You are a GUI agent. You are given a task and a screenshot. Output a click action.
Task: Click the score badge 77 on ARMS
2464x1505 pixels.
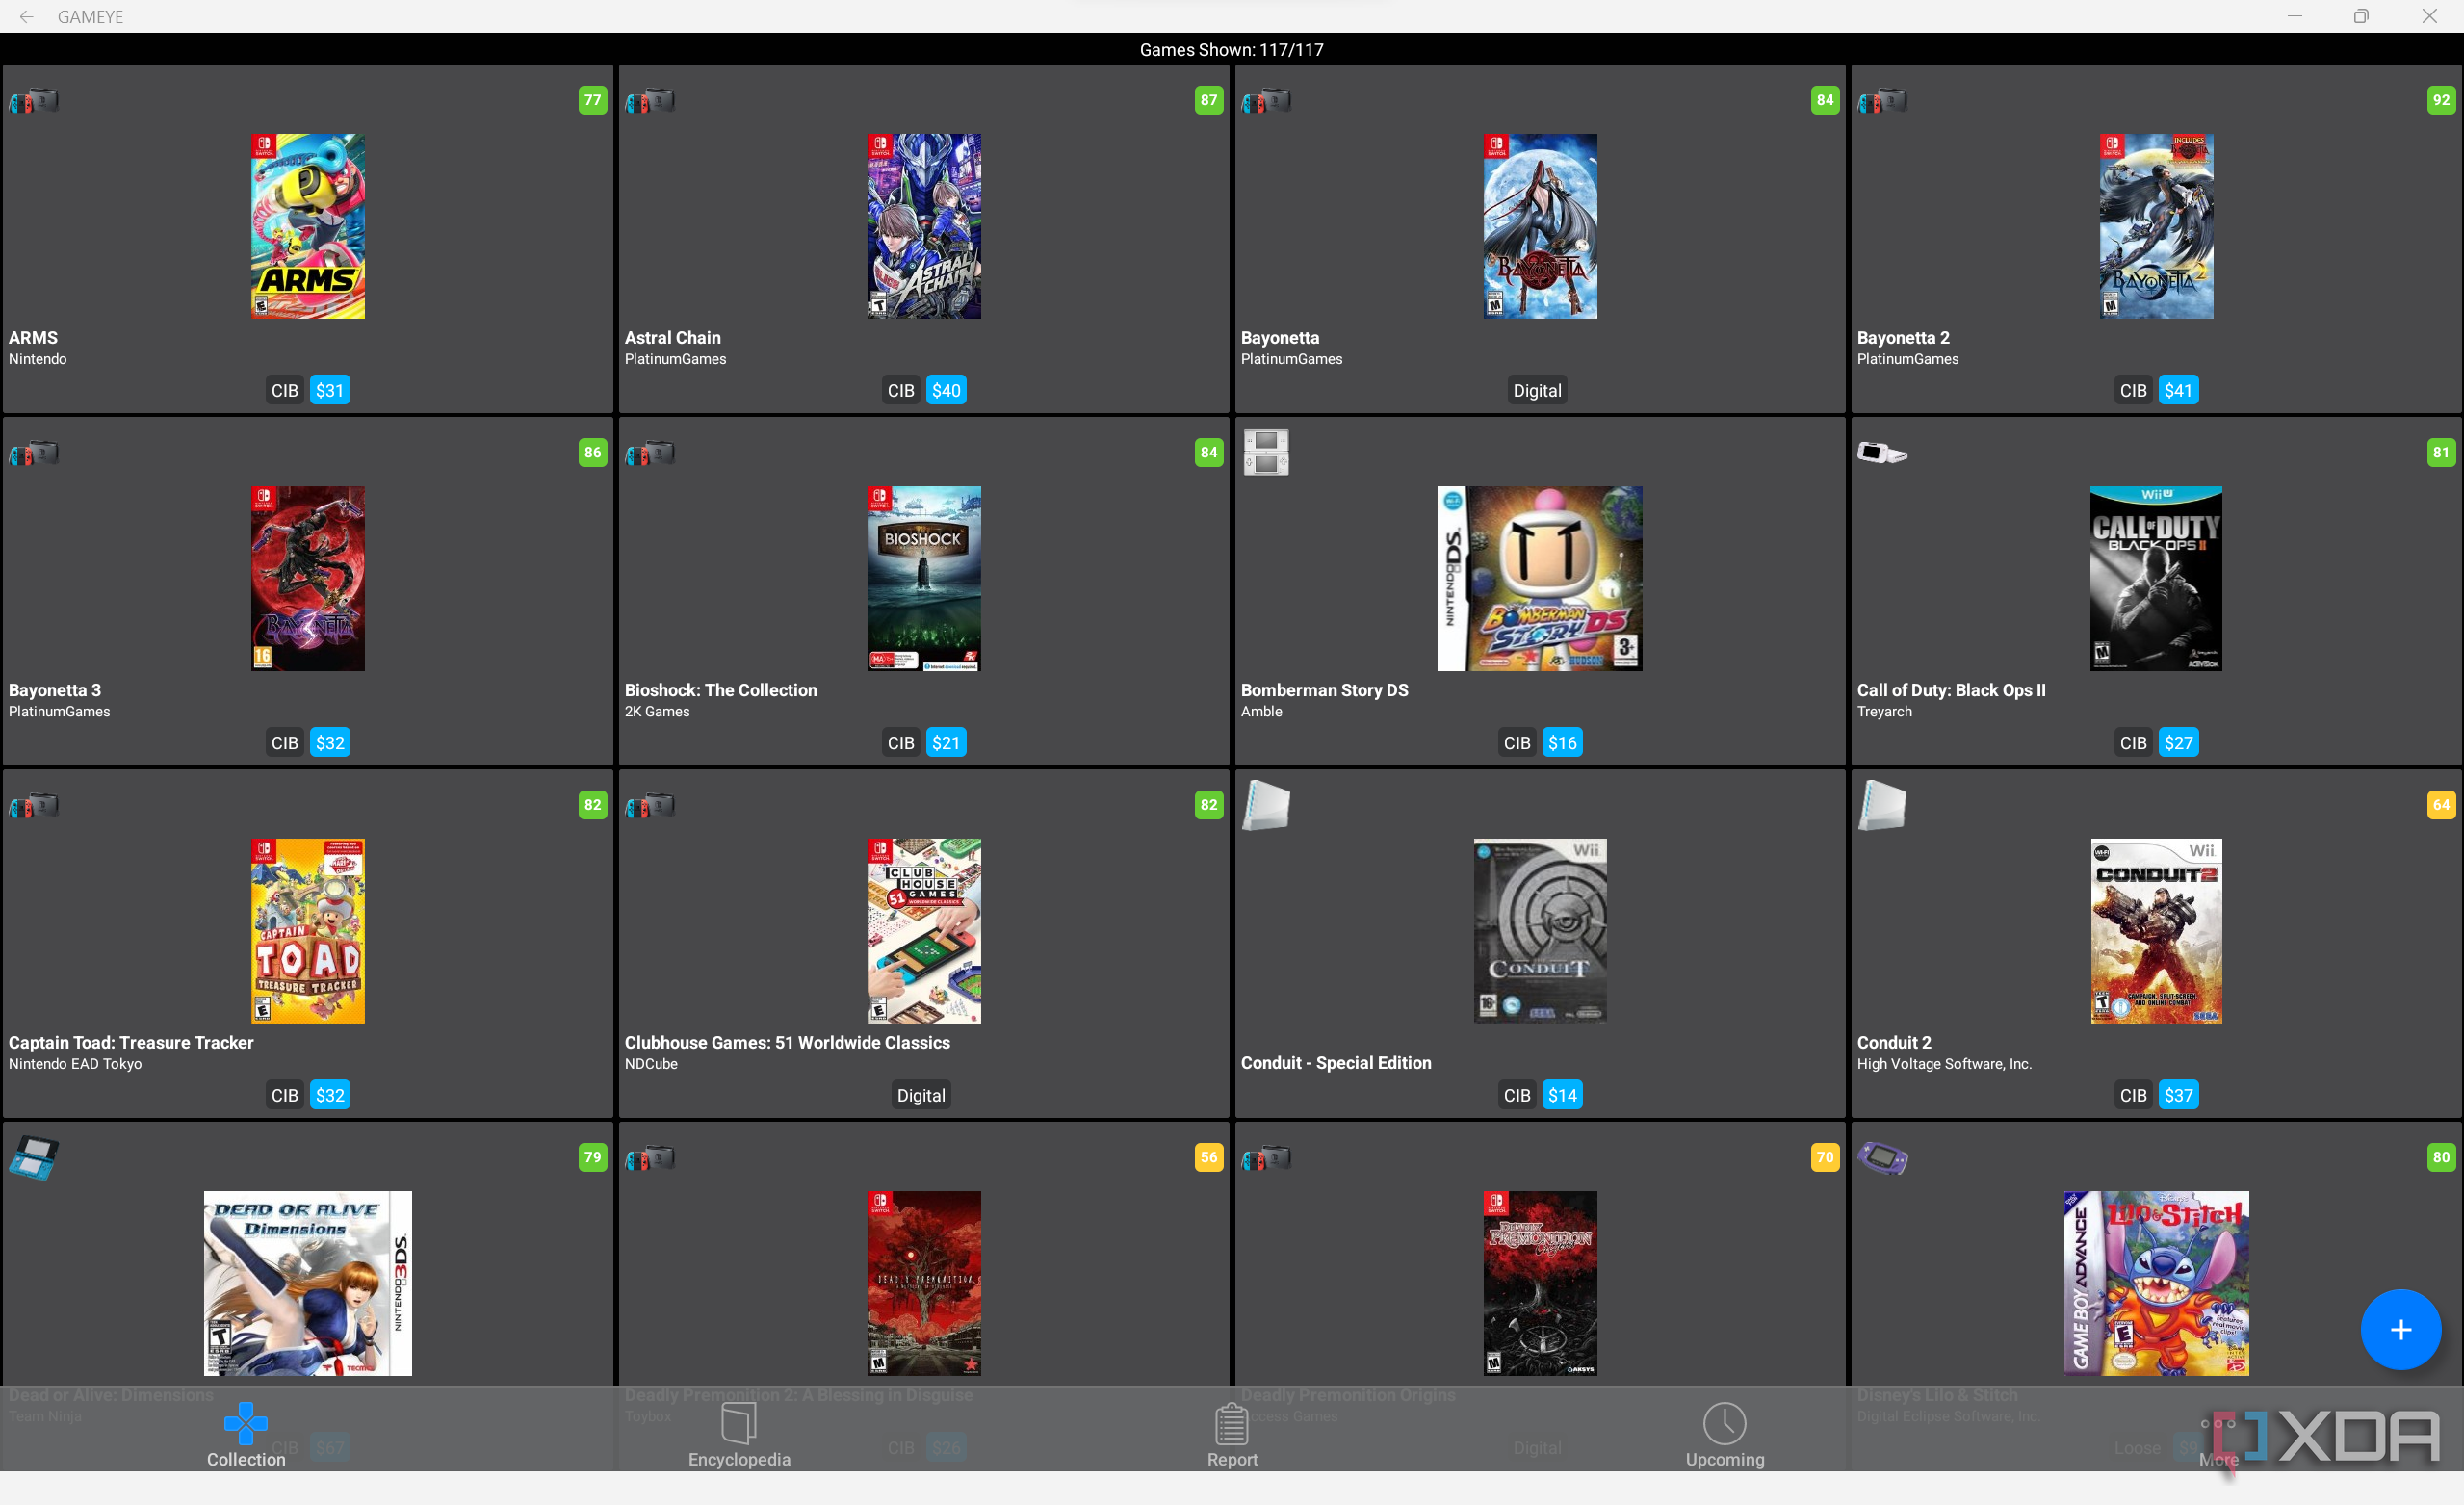(x=593, y=100)
